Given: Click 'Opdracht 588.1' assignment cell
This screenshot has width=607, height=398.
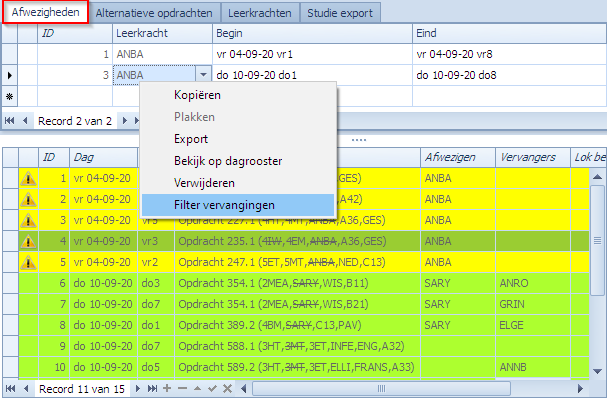Looking at the screenshot, I should pos(297,346).
